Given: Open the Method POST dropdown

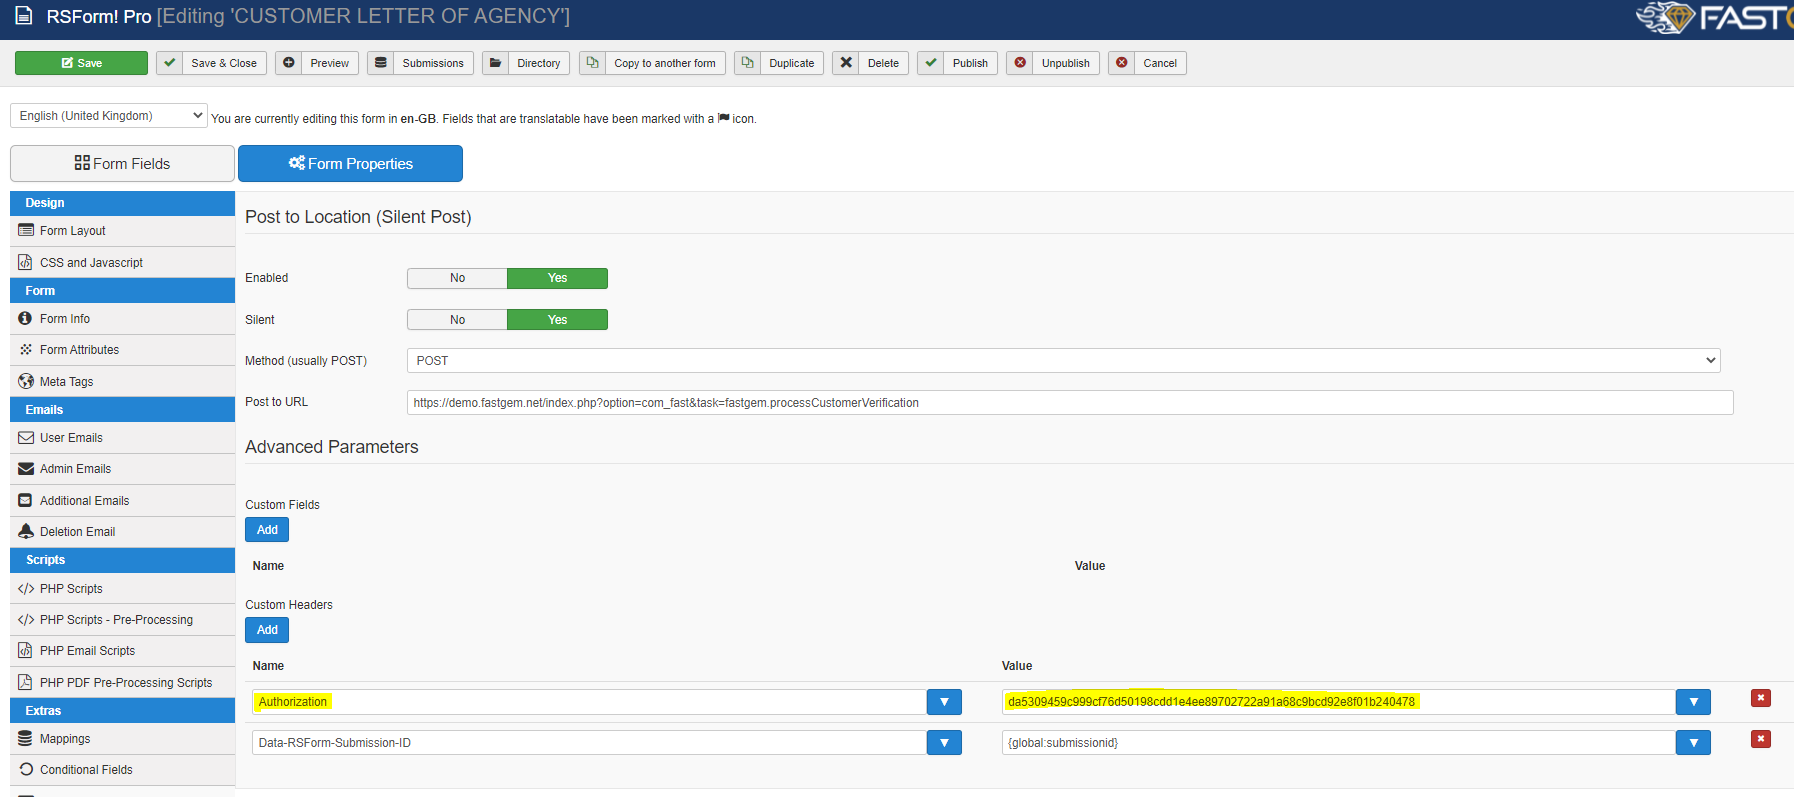Looking at the screenshot, I should coord(1064,361).
